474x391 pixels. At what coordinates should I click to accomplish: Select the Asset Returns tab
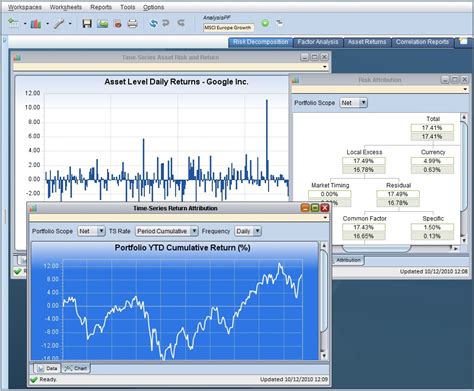click(367, 42)
